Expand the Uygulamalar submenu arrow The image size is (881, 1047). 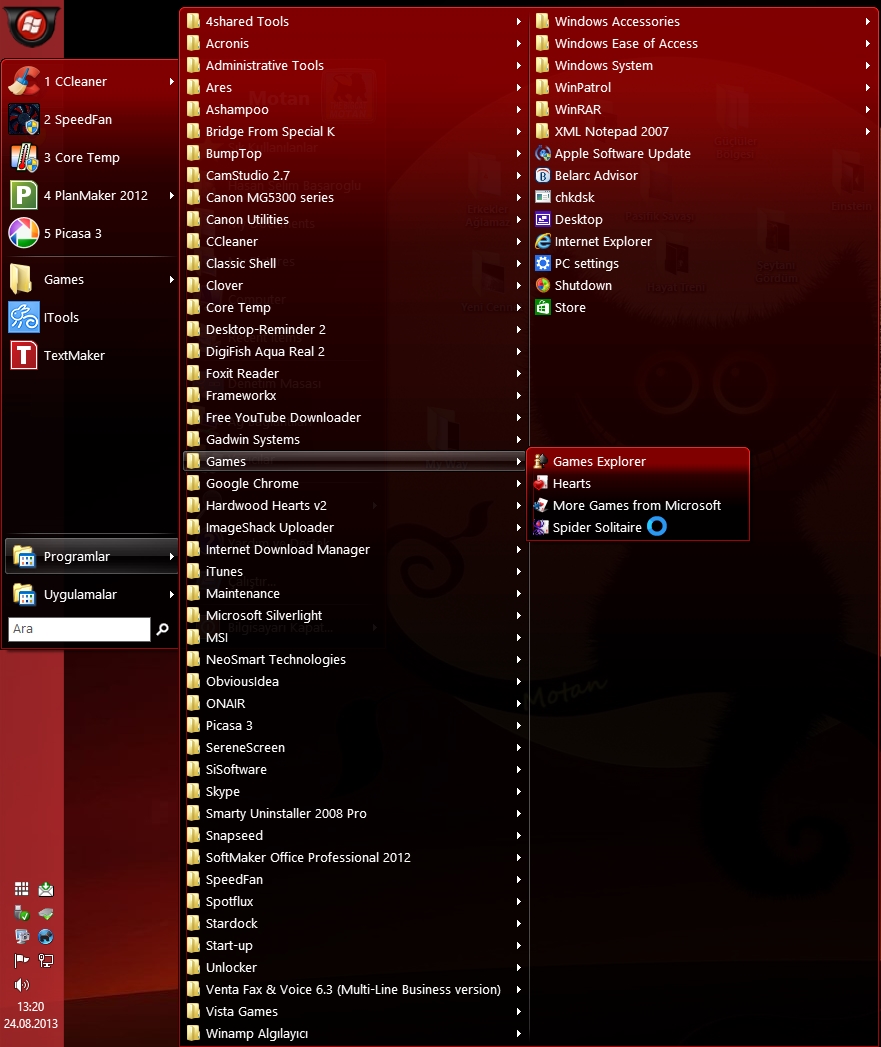click(172, 594)
